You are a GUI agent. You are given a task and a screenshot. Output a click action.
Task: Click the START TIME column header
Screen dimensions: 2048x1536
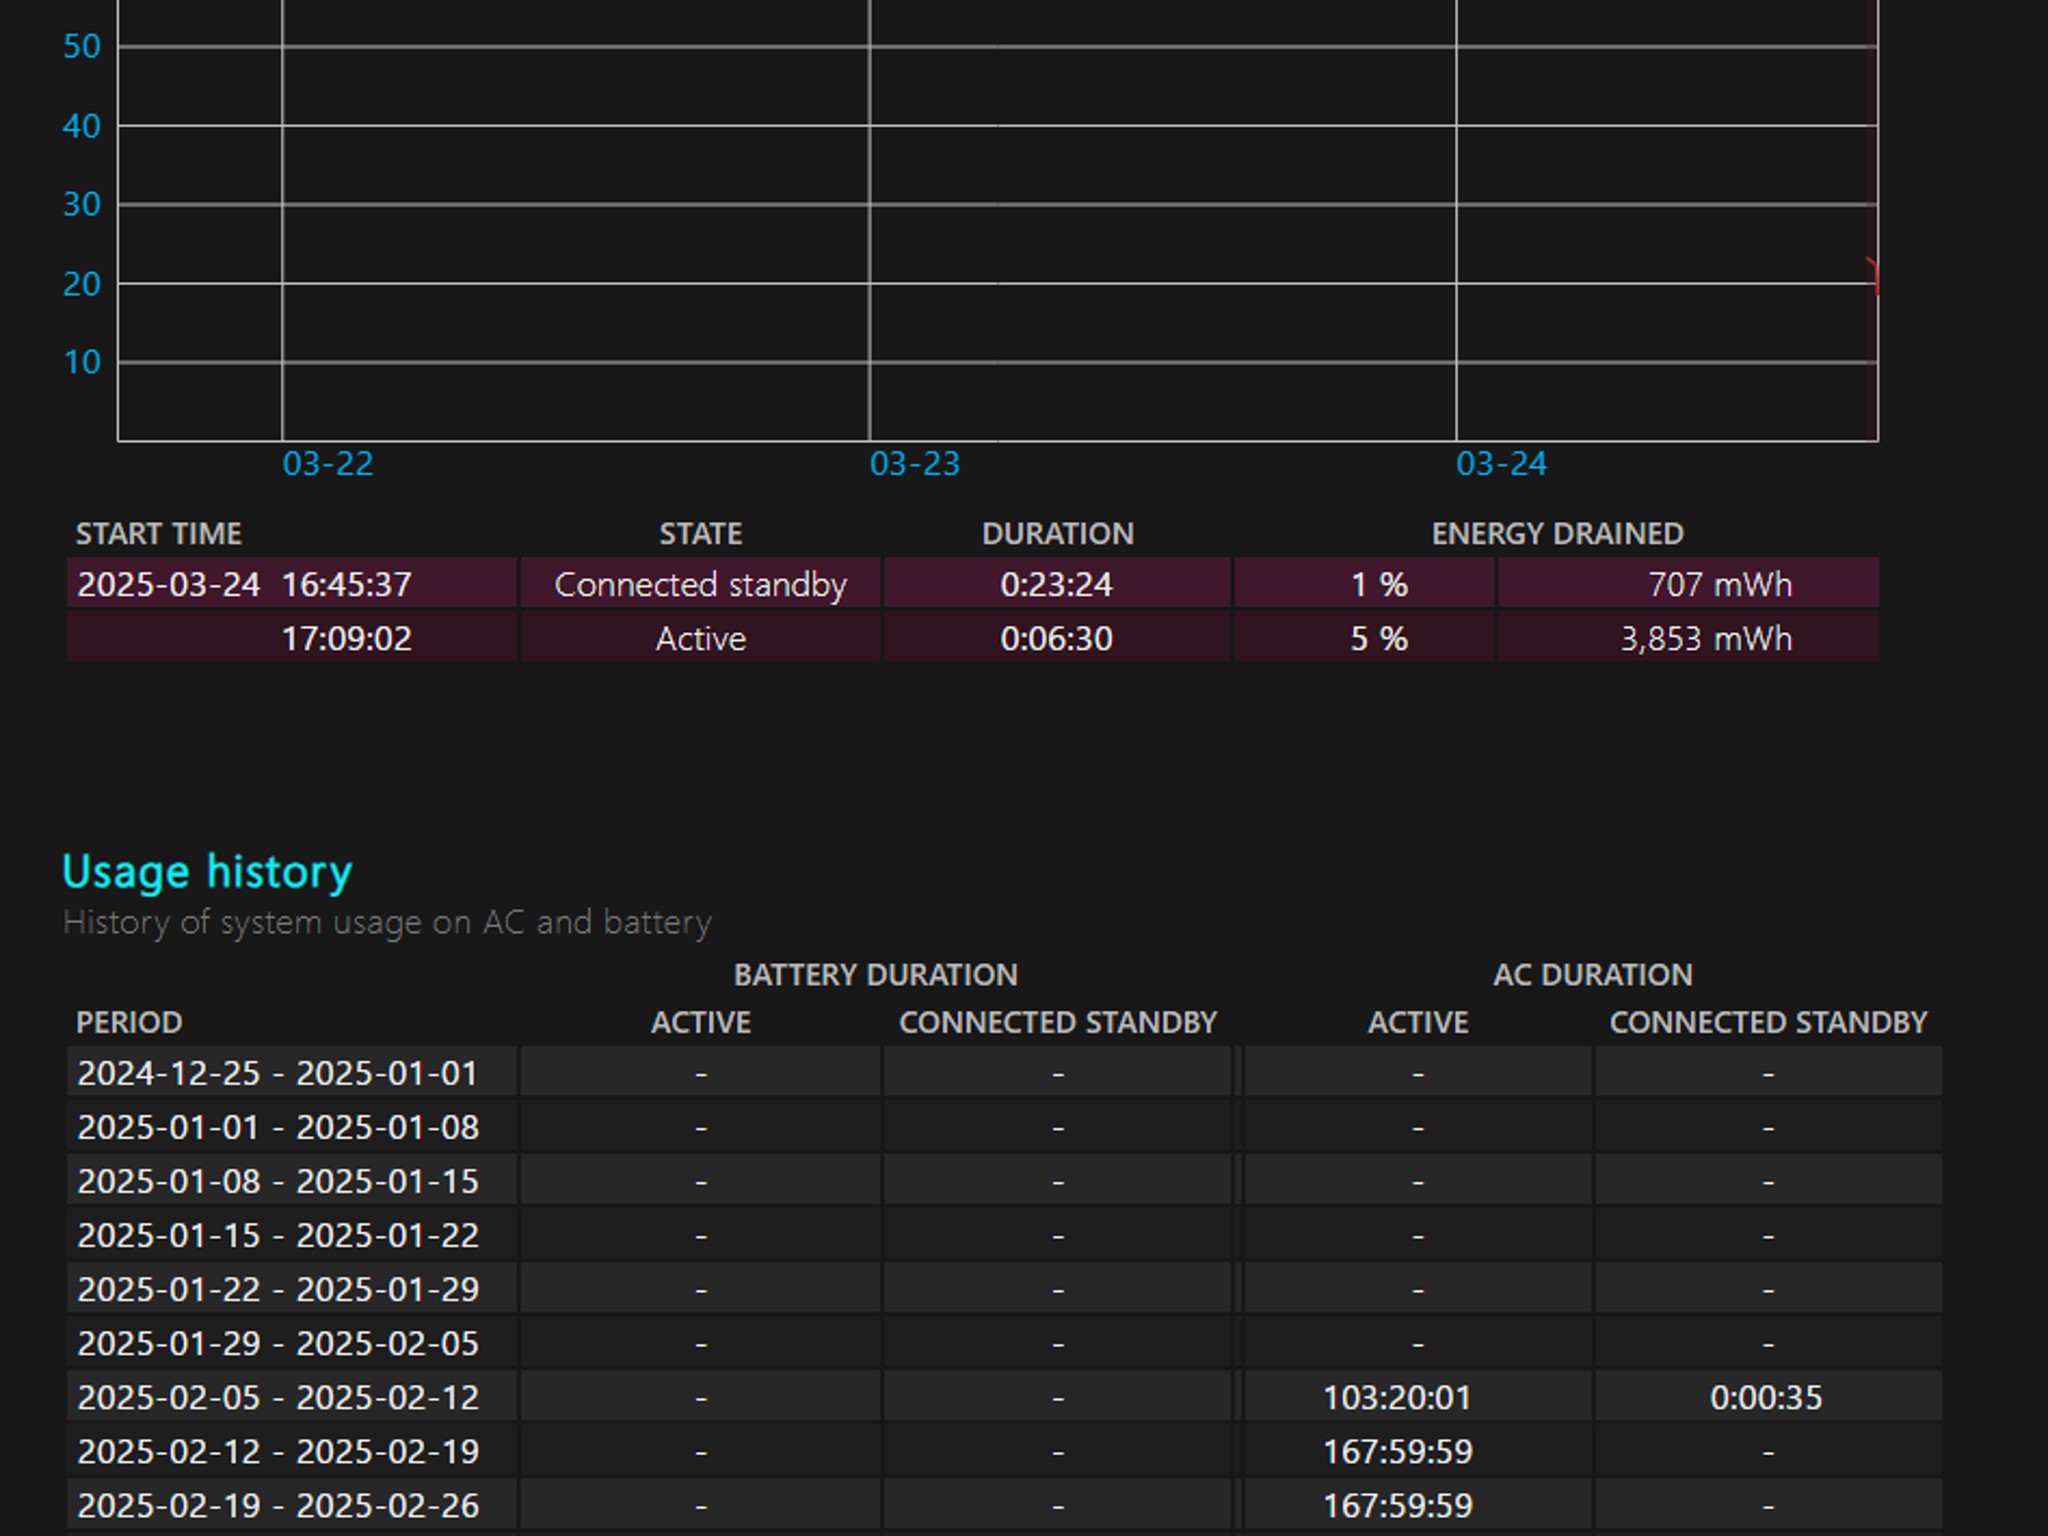159,533
